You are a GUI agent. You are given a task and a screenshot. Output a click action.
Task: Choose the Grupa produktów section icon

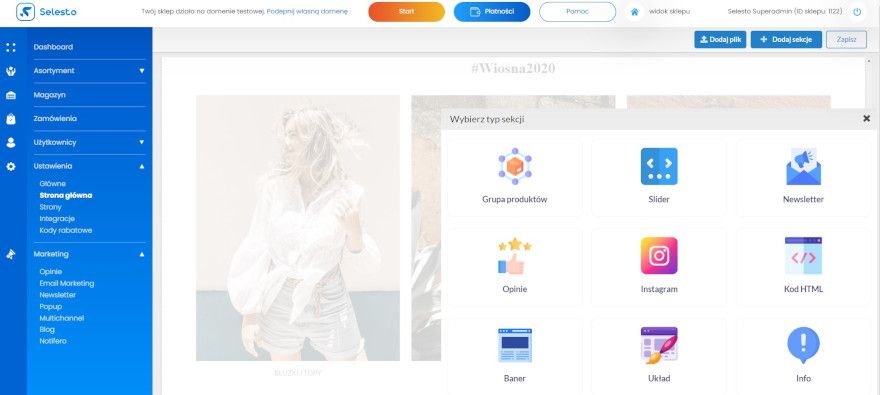click(515, 166)
